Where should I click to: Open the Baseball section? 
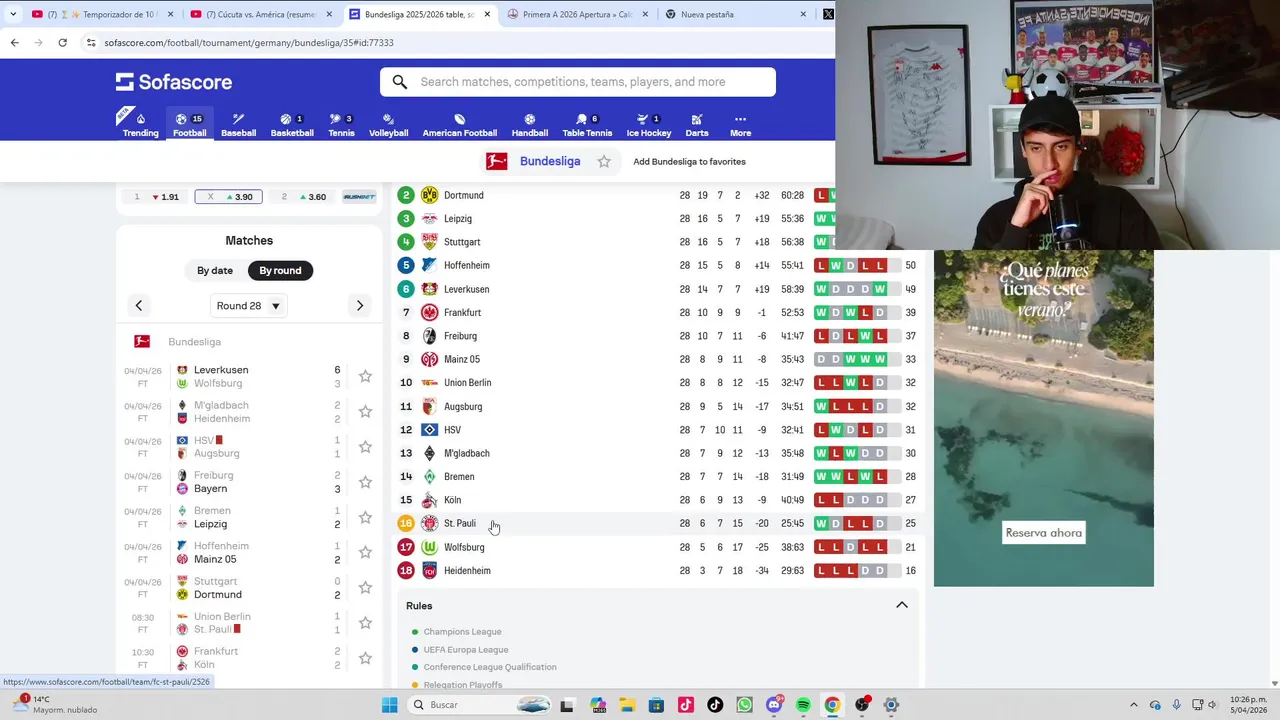[x=238, y=125]
